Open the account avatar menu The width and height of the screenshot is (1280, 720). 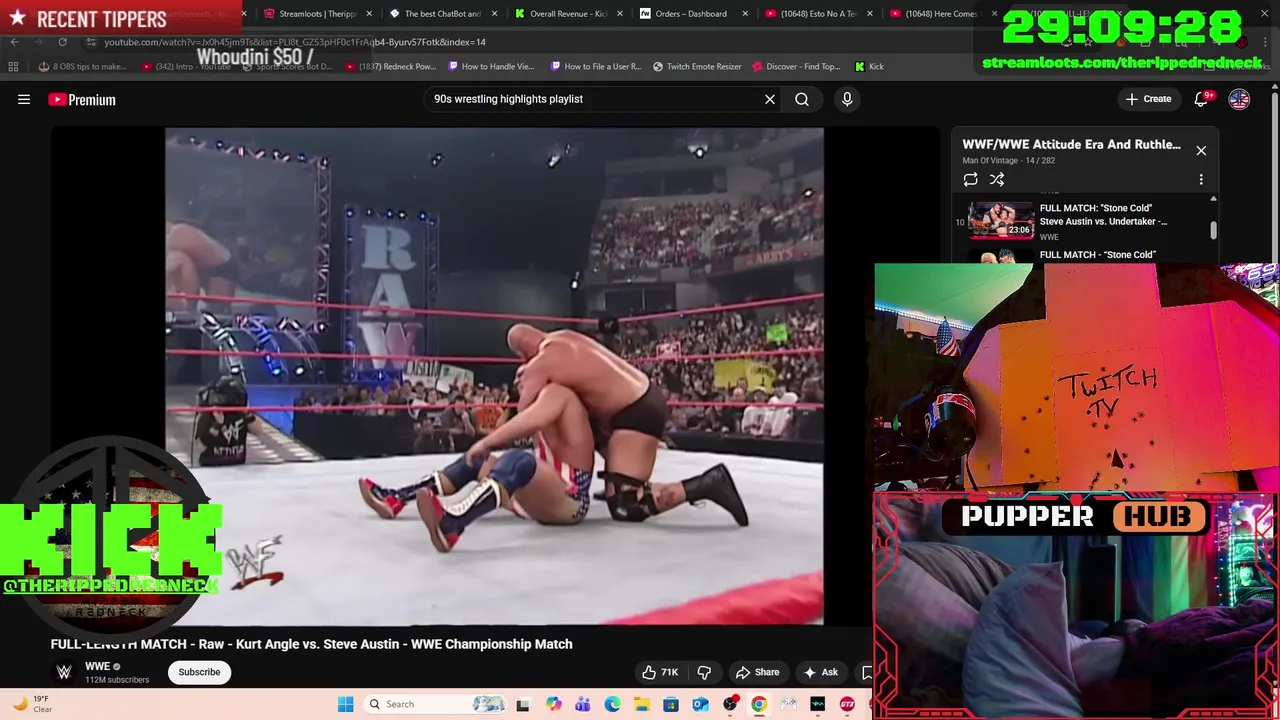click(x=1239, y=99)
